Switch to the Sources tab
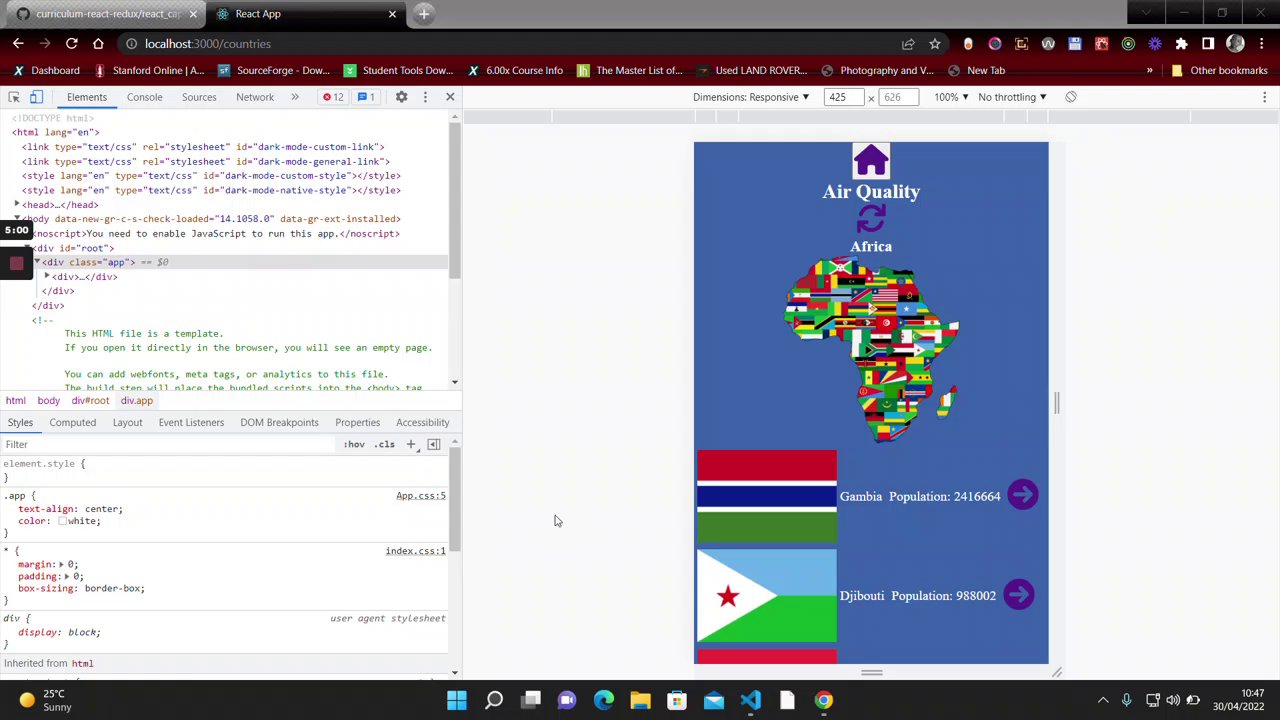 (x=199, y=97)
